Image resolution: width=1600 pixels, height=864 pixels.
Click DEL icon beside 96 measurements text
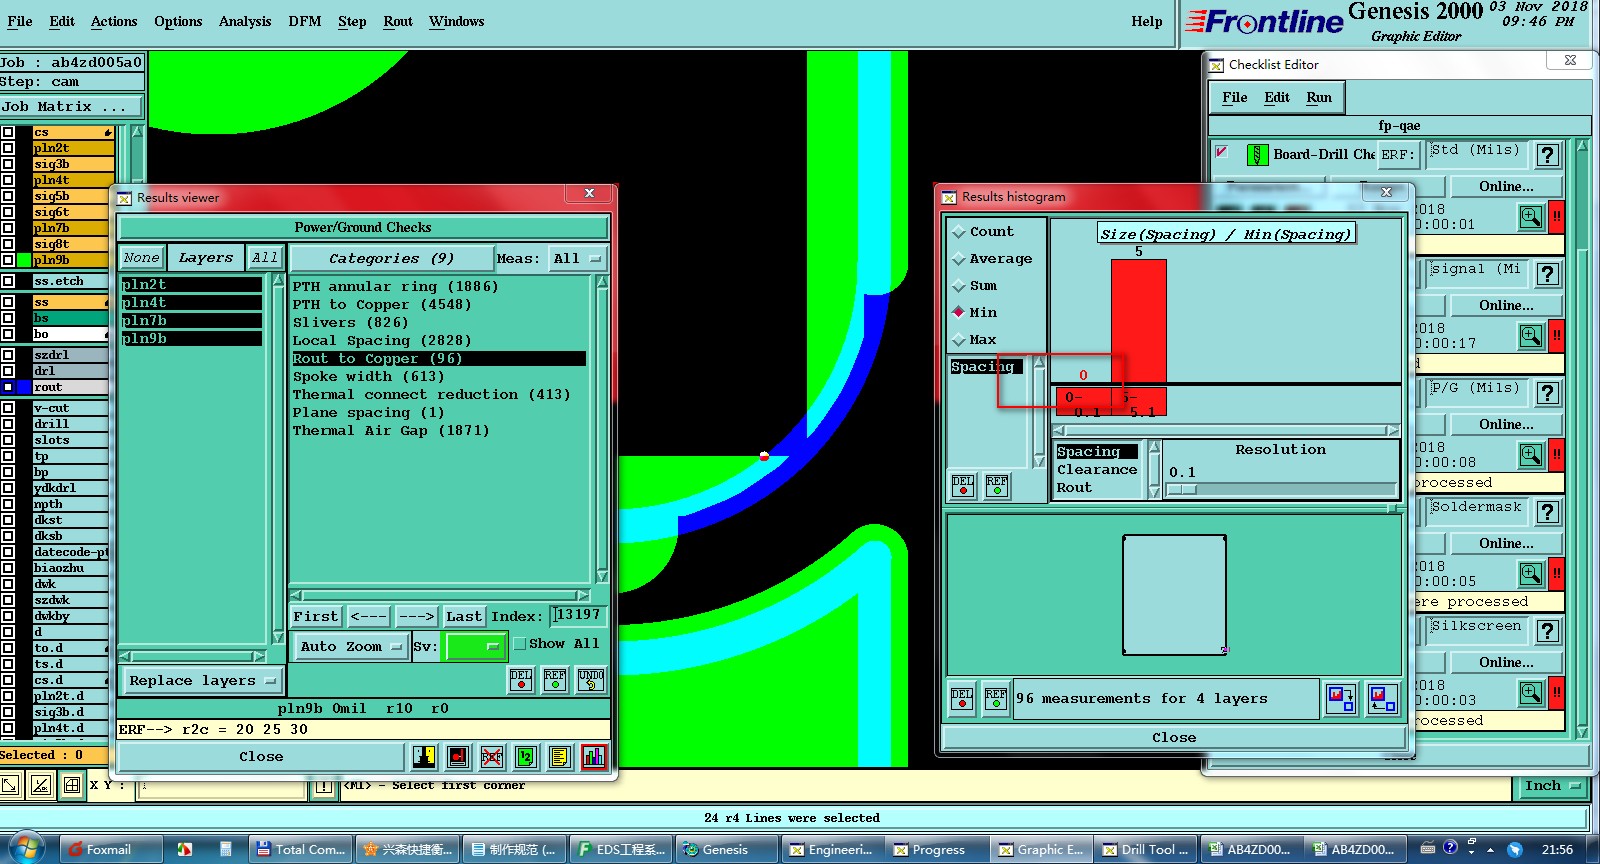point(962,698)
